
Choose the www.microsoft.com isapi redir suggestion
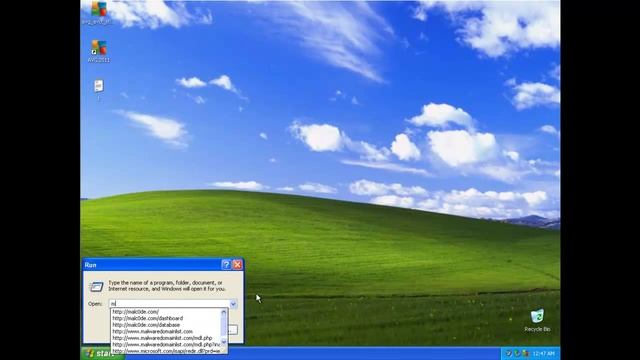click(166, 351)
